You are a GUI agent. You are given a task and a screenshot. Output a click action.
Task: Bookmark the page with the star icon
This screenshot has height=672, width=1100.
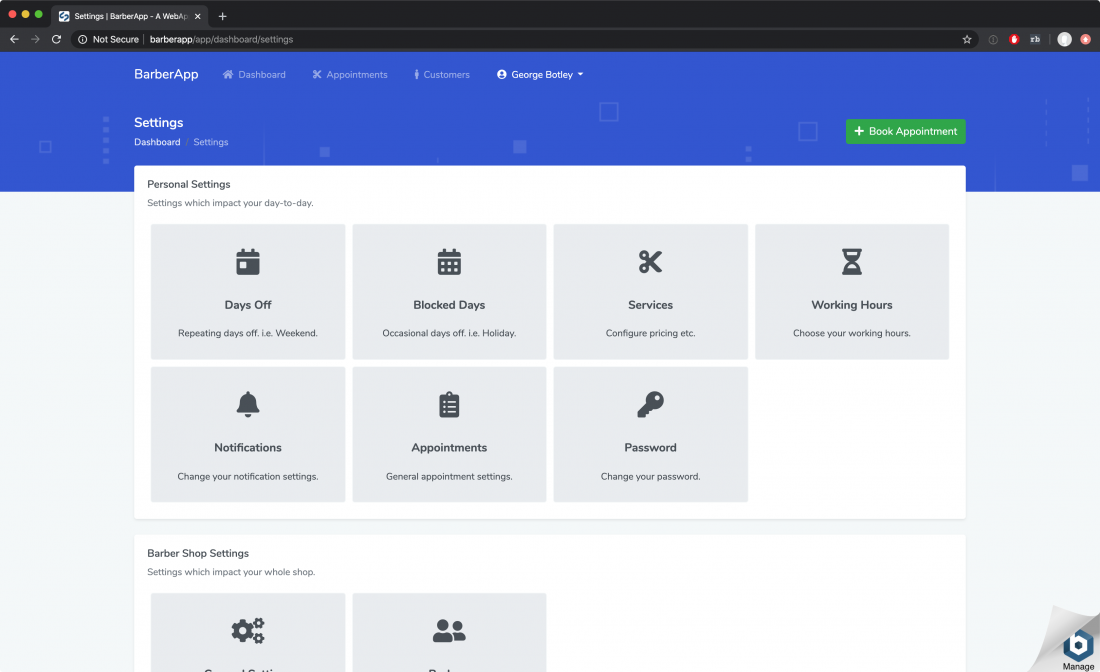(x=966, y=39)
